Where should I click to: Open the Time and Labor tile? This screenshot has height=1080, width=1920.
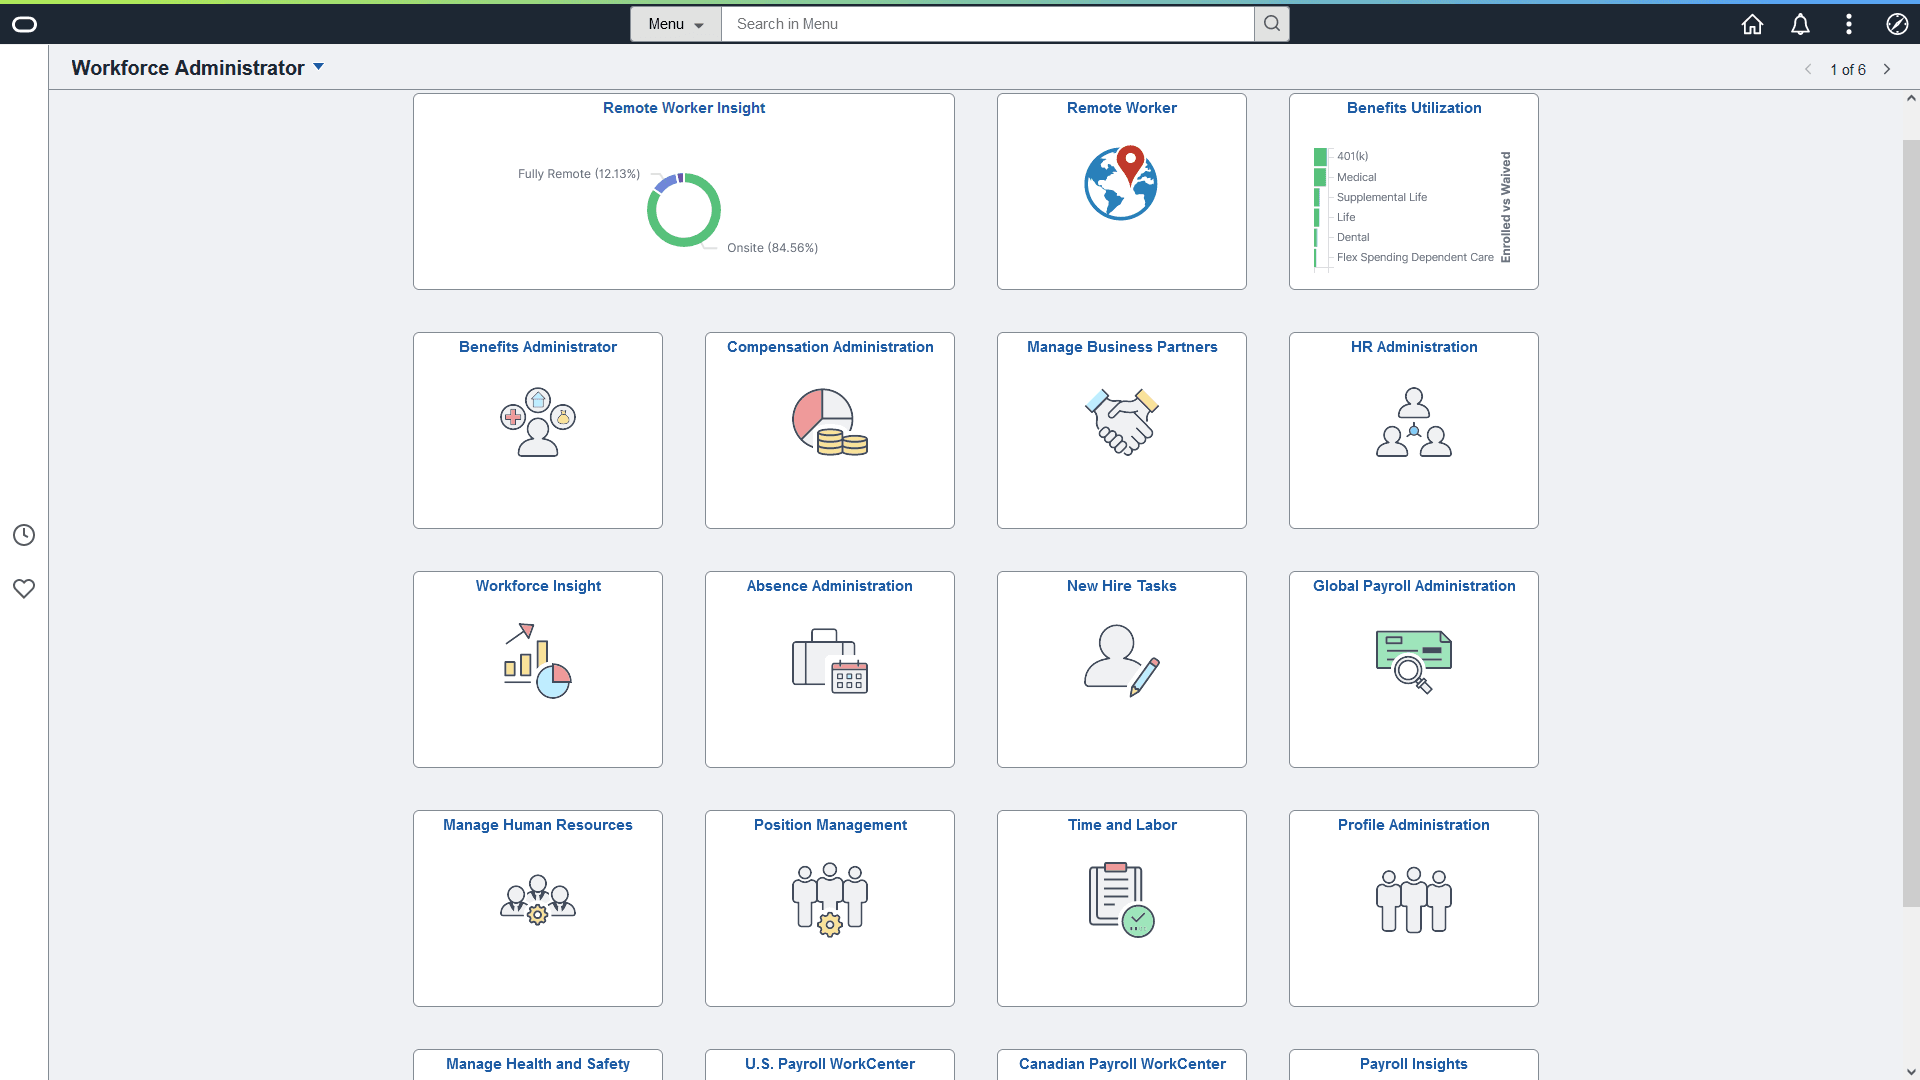tap(1121, 908)
